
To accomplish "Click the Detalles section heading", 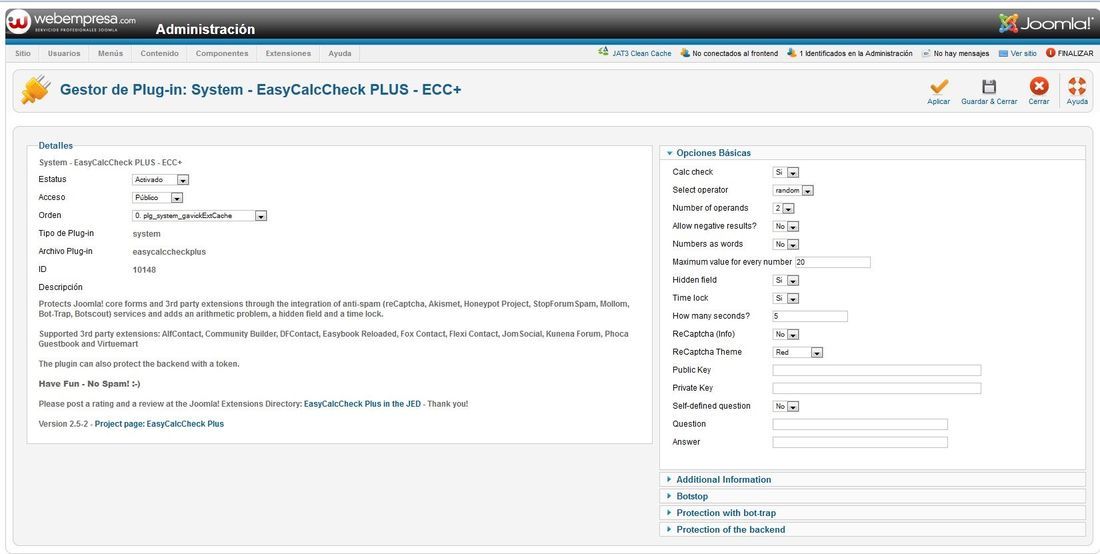I will 55,146.
